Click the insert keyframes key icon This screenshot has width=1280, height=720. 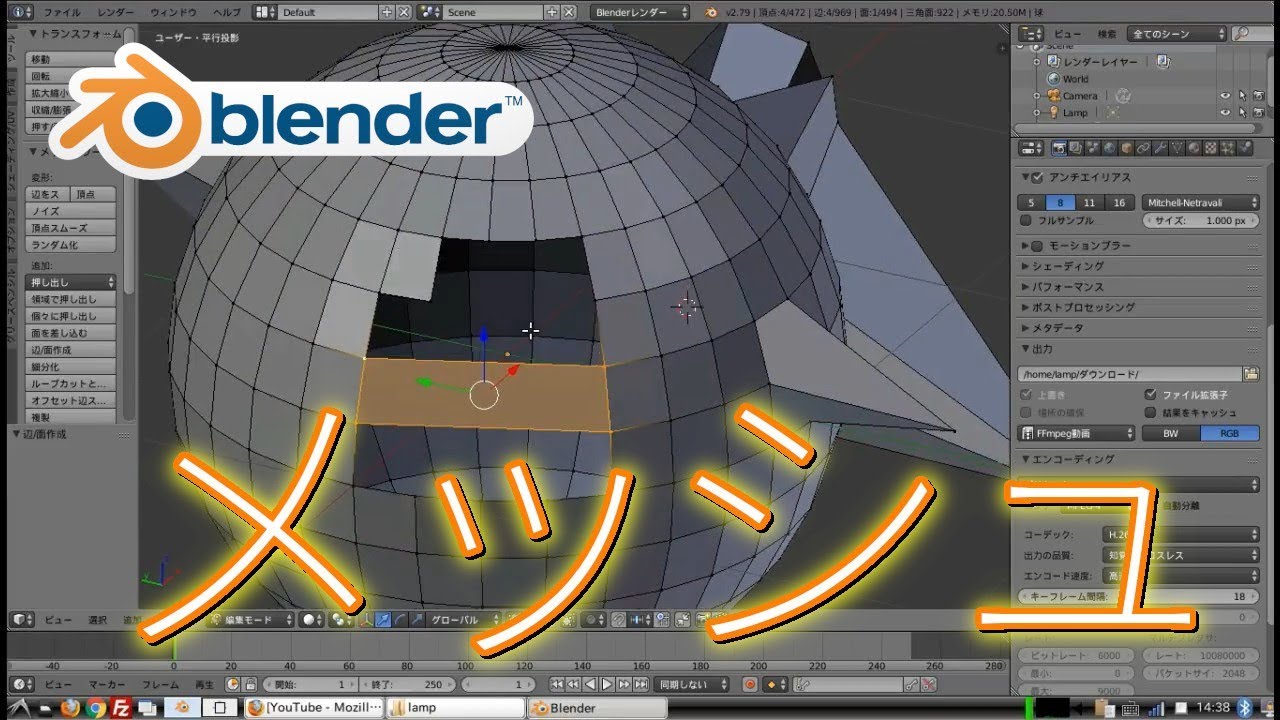(911, 685)
